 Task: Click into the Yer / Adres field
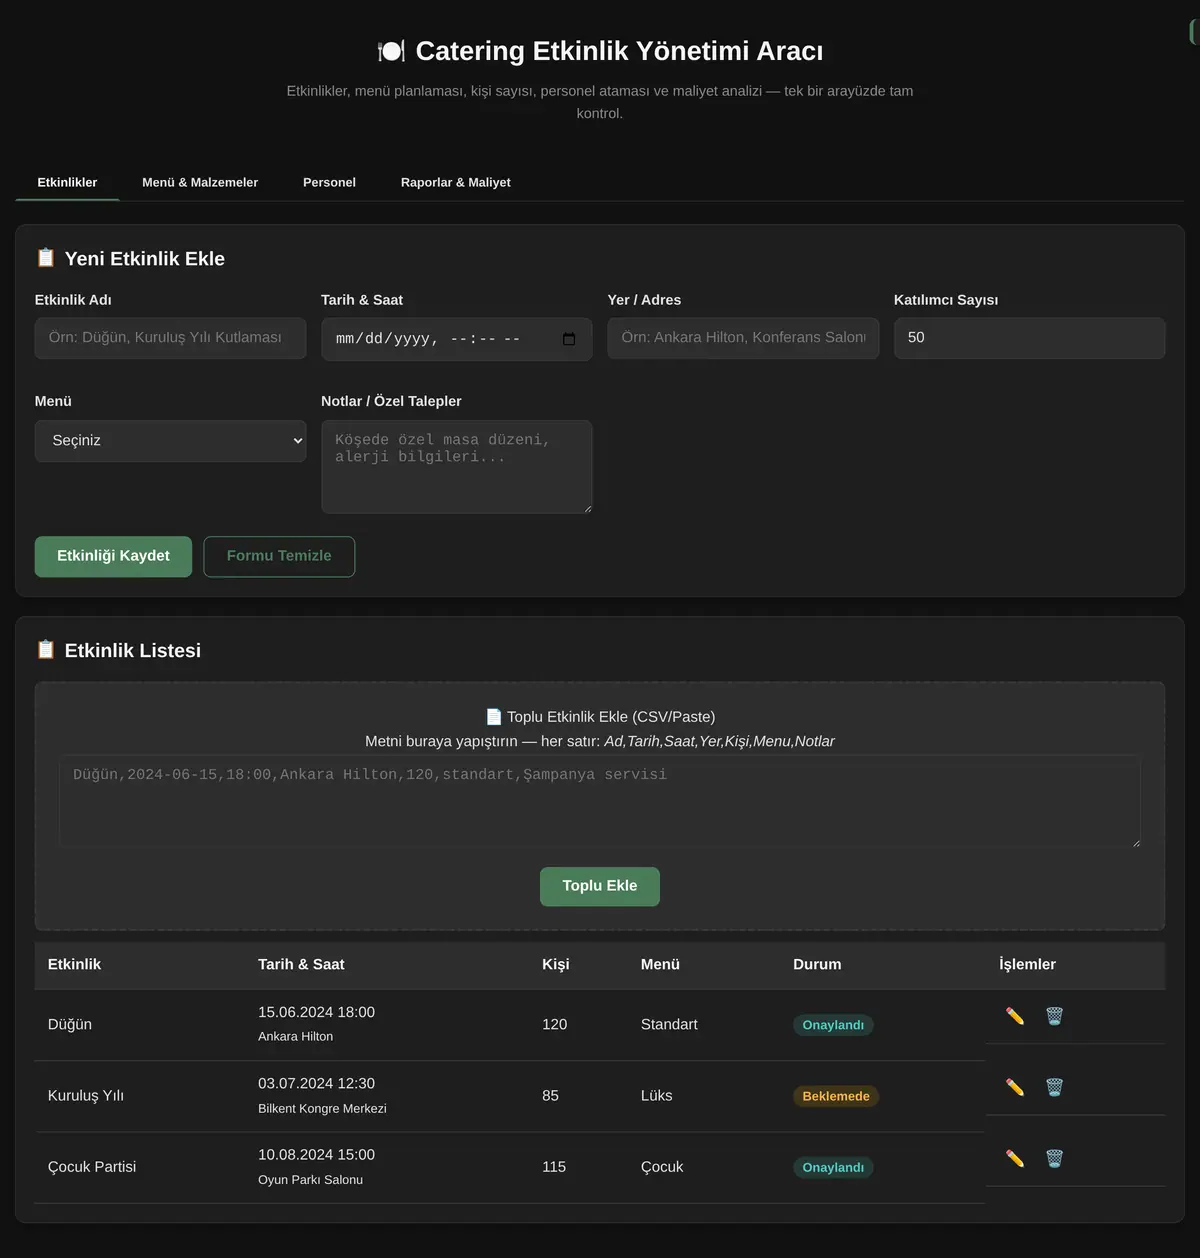(743, 338)
